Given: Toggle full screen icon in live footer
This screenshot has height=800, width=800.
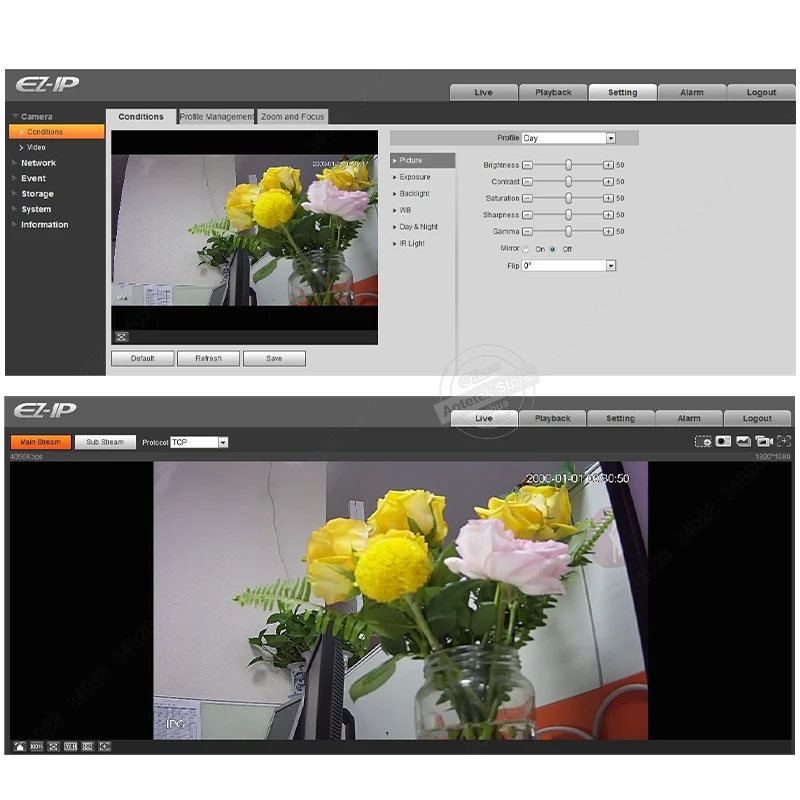Looking at the screenshot, I should pos(54,746).
